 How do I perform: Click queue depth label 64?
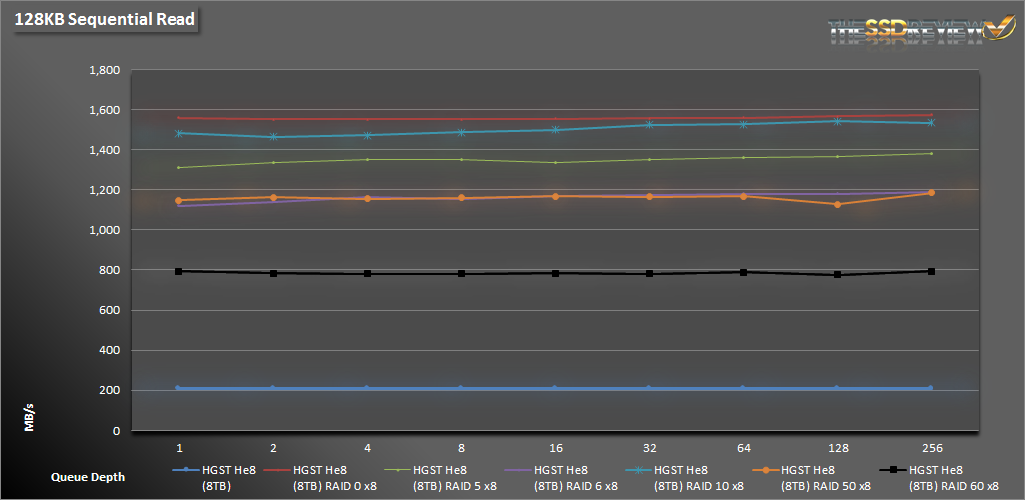[744, 448]
